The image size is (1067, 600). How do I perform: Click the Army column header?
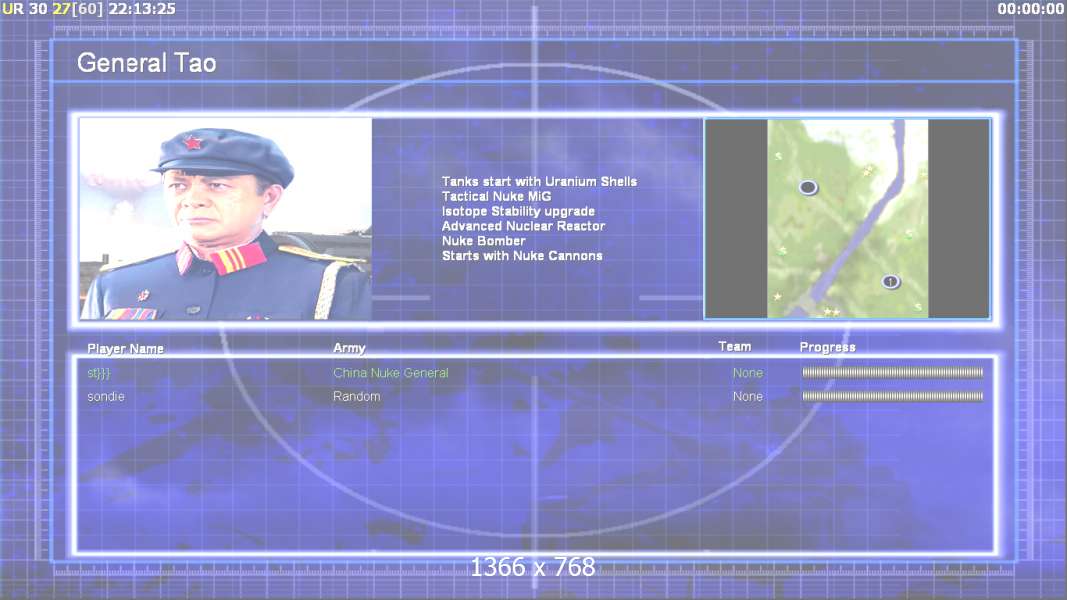pos(349,348)
